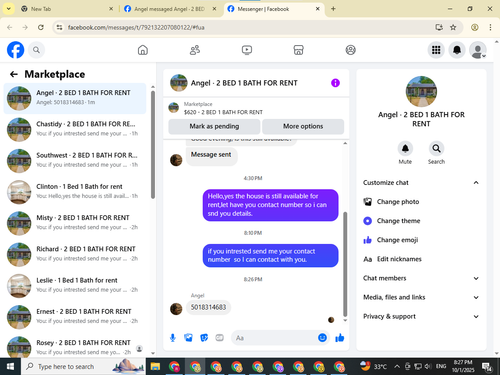Image resolution: width=500 pixels, height=375 pixels.
Task: Click the conversation list scrollbar
Action: click(153, 145)
